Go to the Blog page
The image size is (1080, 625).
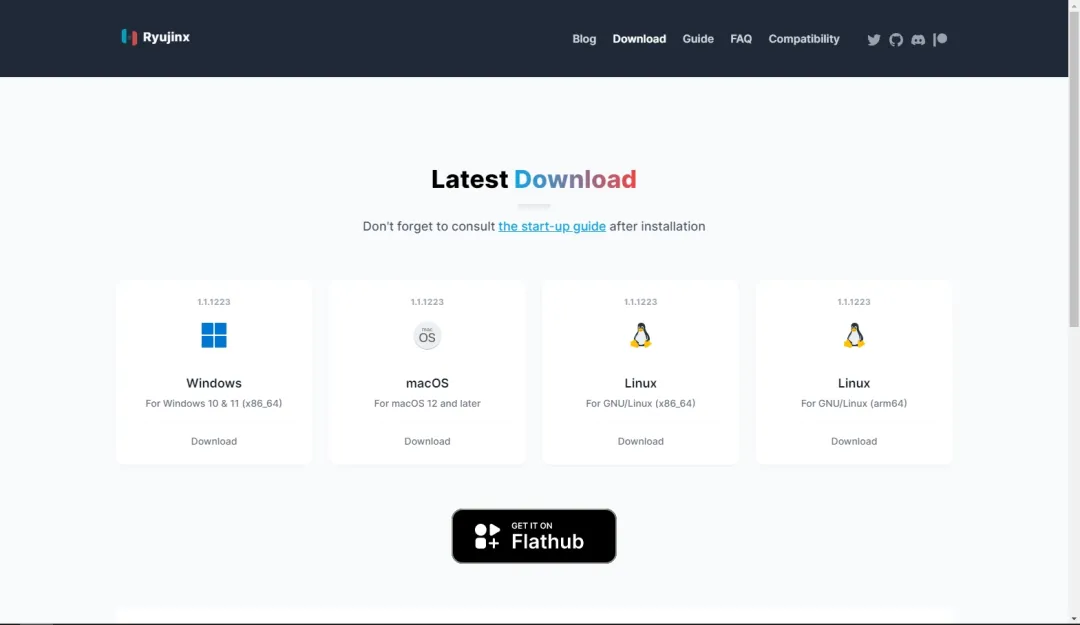click(x=584, y=39)
